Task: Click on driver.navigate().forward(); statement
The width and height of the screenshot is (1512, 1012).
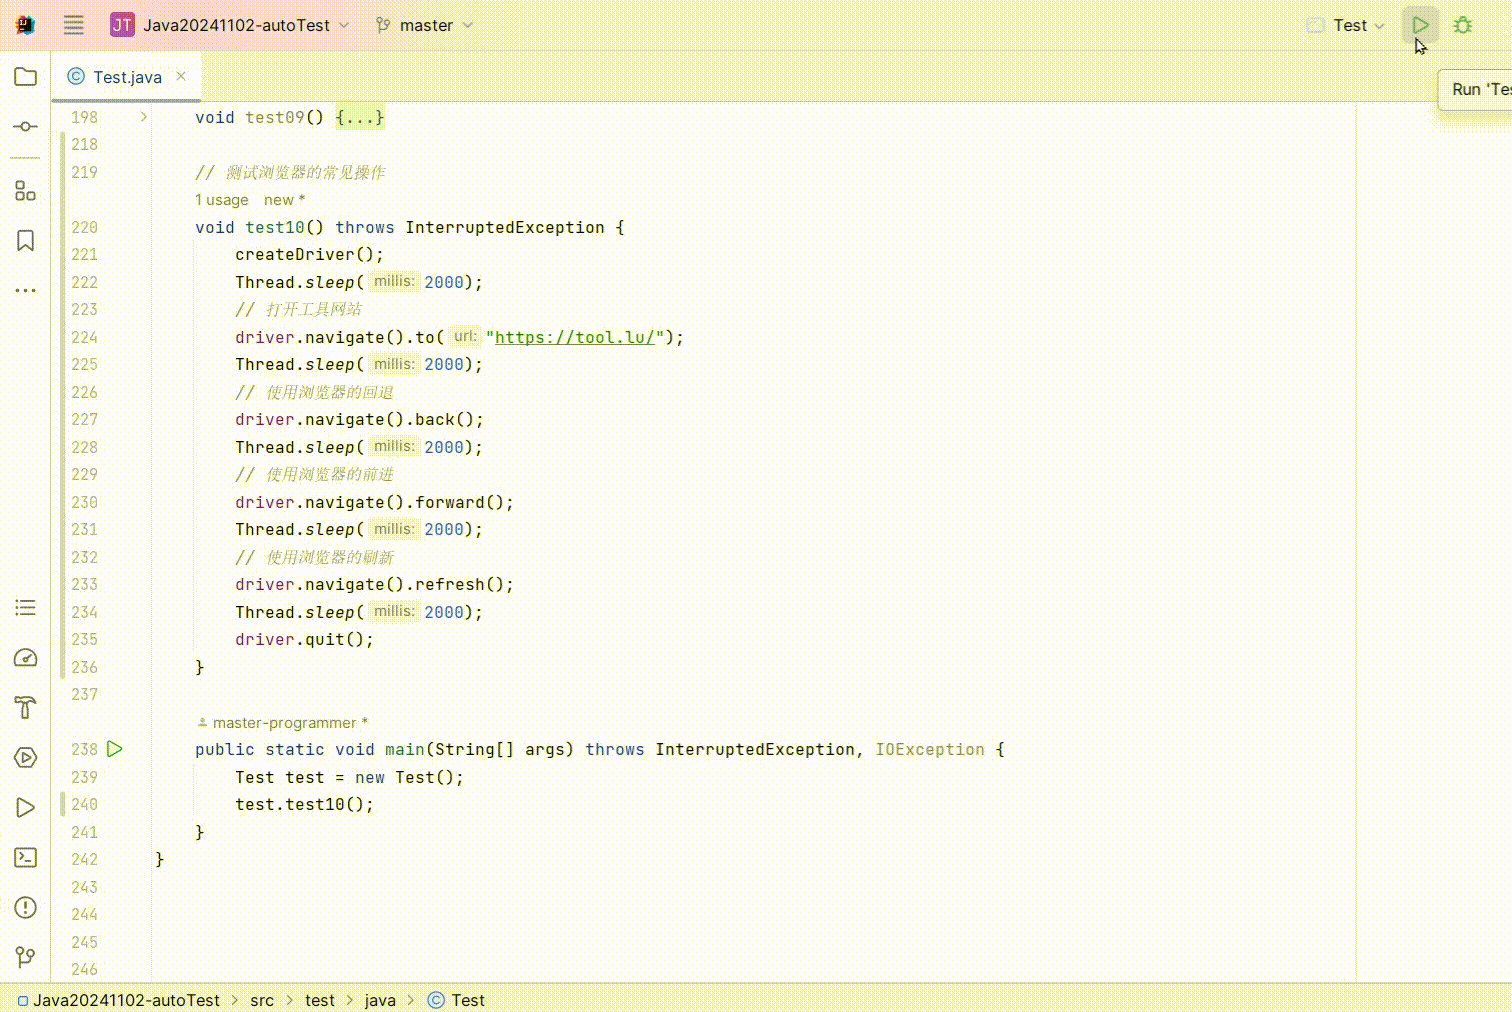Action: pyautogui.click(x=374, y=502)
